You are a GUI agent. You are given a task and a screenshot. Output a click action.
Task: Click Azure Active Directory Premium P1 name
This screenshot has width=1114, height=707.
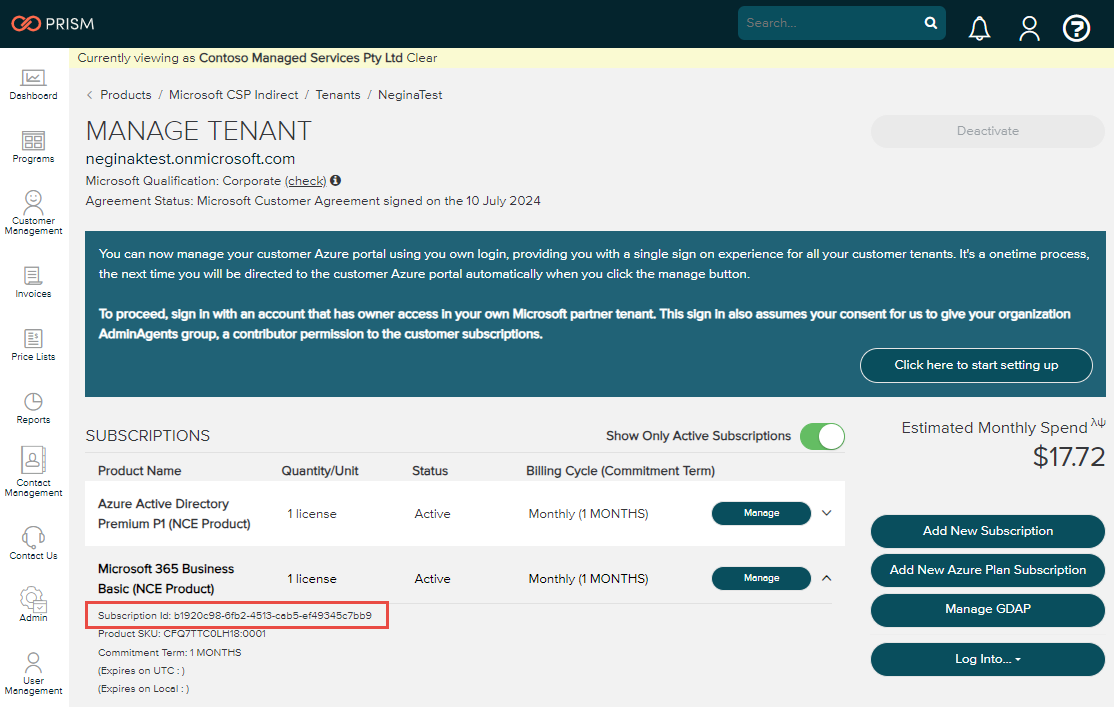(174, 514)
